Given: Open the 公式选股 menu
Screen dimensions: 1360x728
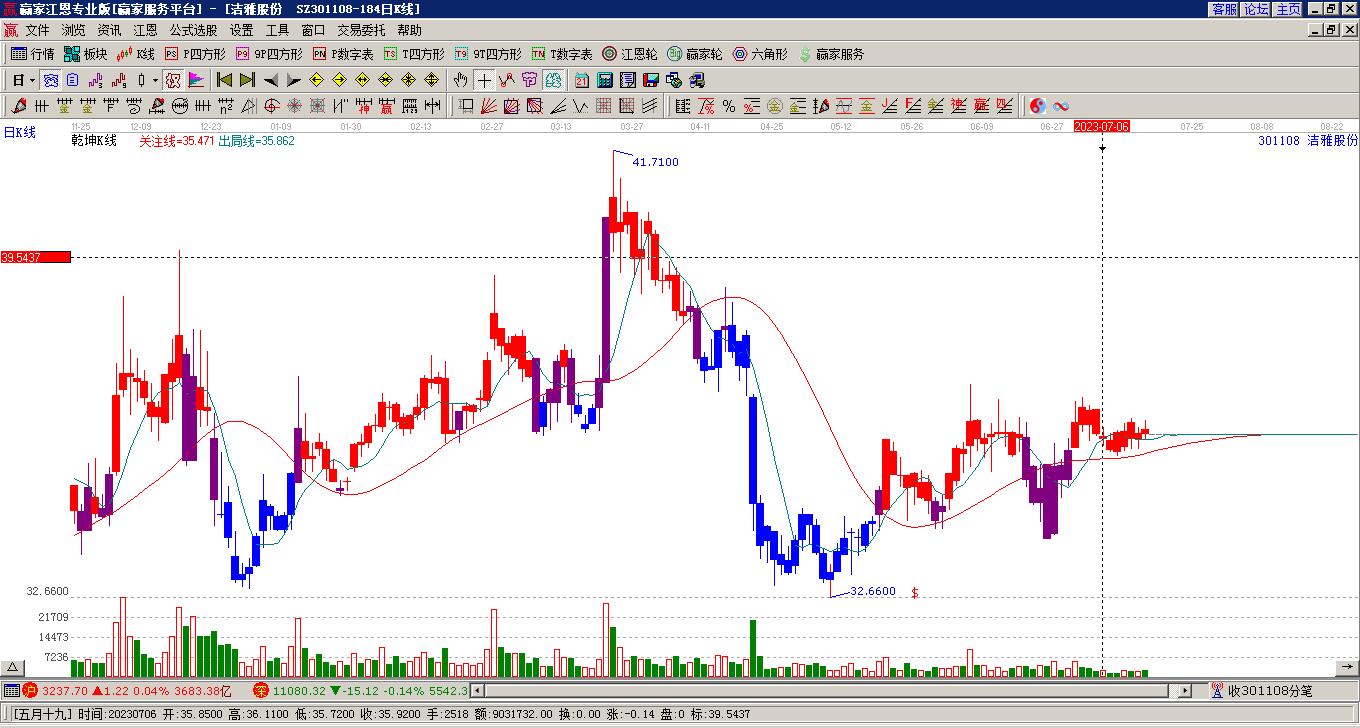Looking at the screenshot, I should (x=193, y=31).
